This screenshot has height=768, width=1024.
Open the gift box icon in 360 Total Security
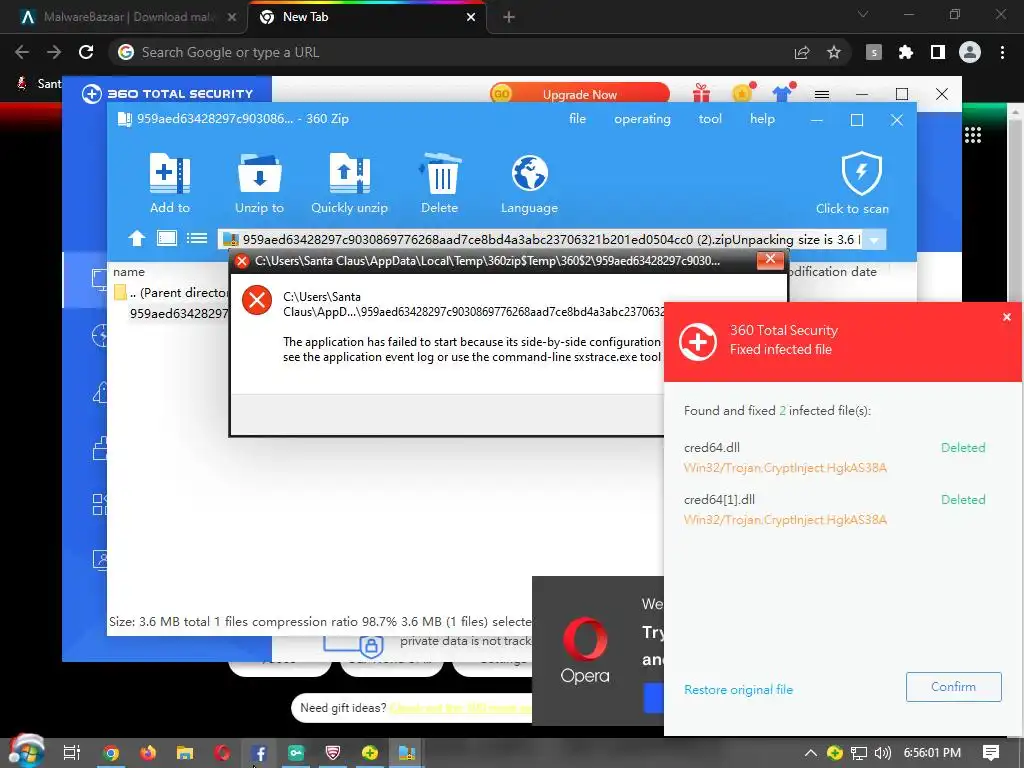(x=701, y=94)
